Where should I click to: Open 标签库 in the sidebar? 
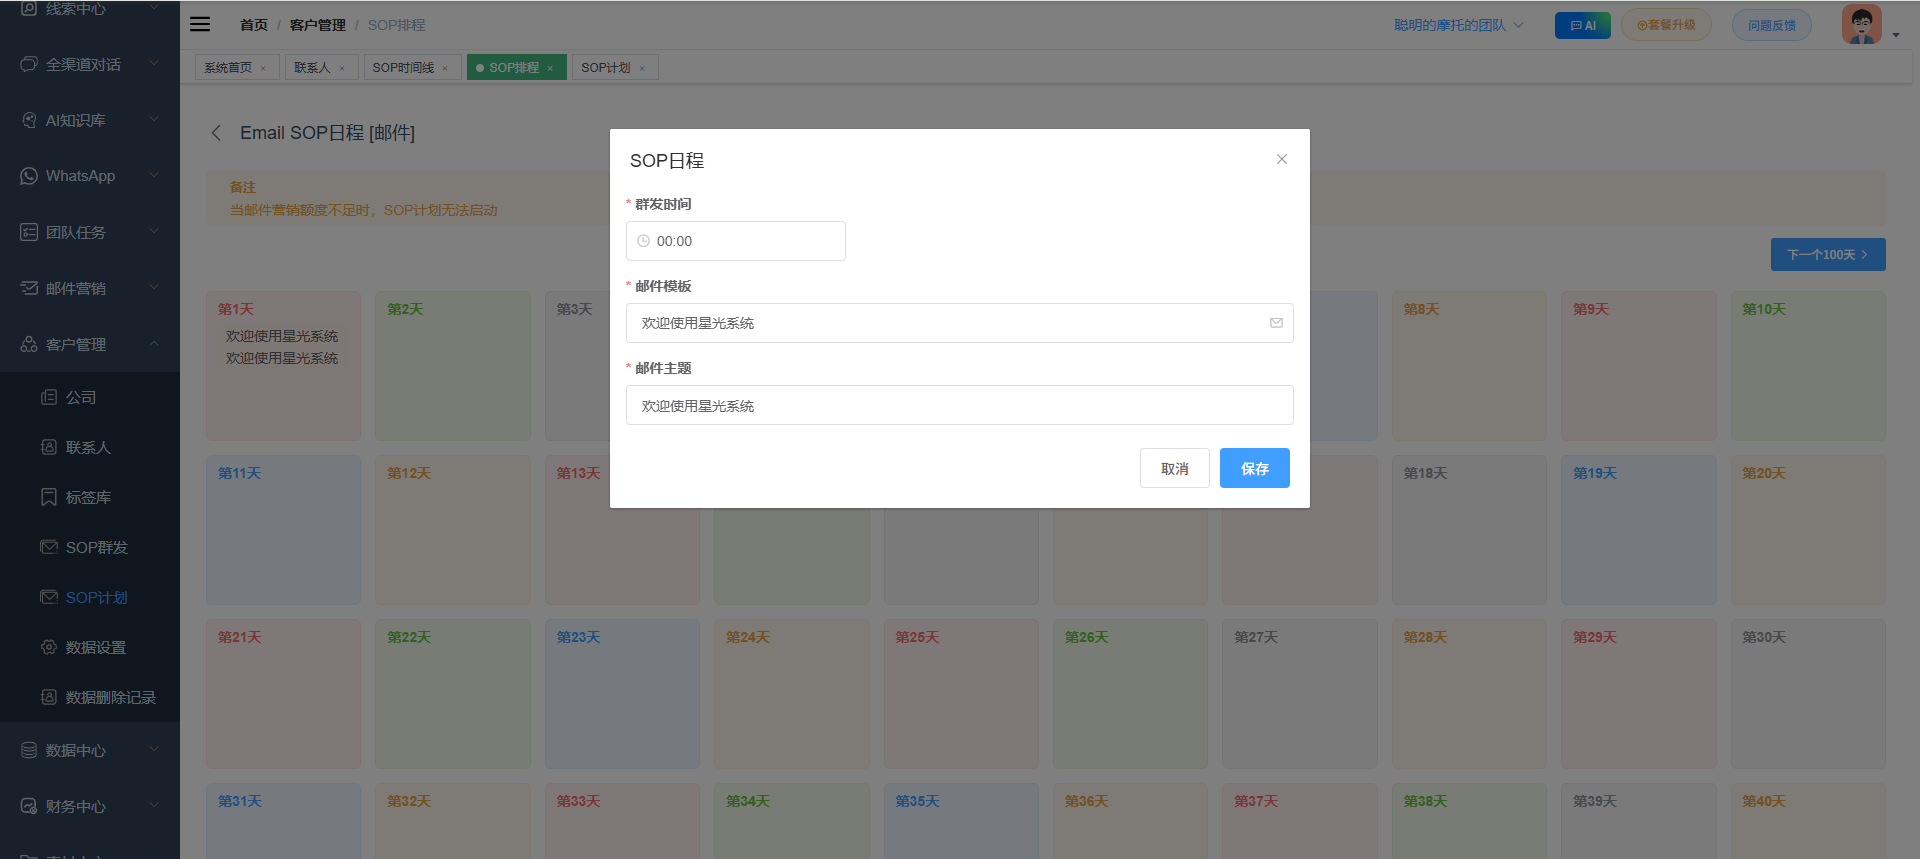pyautogui.click(x=90, y=497)
